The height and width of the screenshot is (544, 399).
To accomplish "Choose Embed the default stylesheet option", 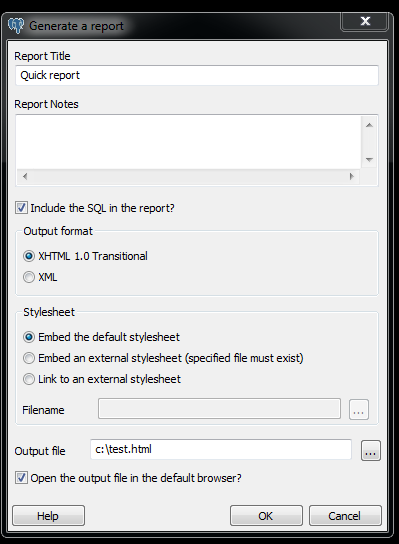I will (29, 337).
